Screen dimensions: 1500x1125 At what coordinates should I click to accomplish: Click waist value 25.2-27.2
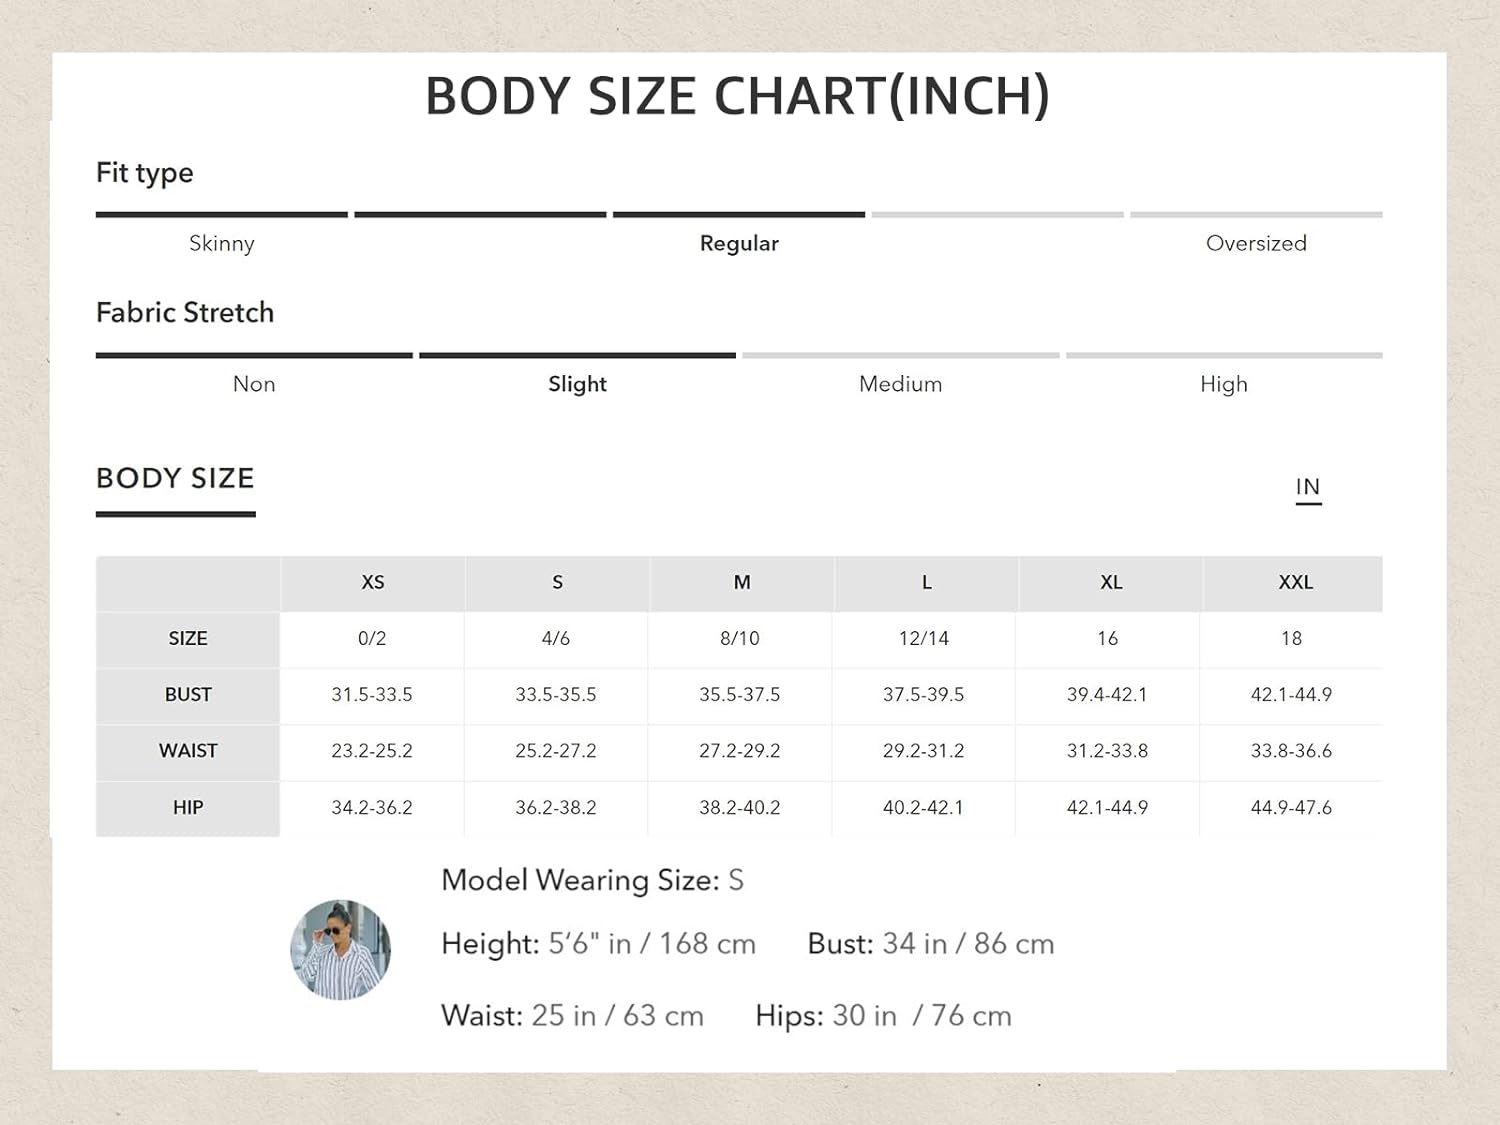pyautogui.click(x=556, y=751)
